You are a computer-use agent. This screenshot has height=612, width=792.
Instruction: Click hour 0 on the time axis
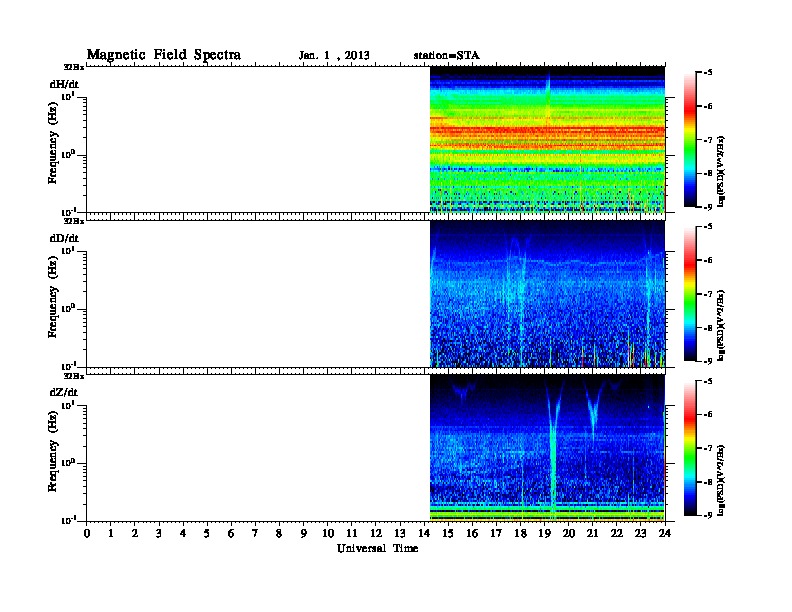87,534
